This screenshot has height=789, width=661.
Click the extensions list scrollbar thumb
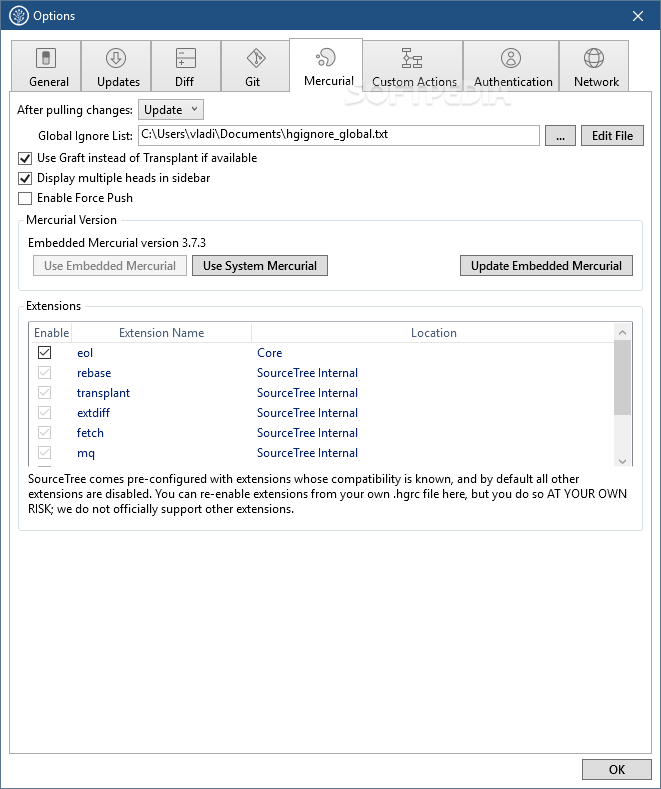pos(622,378)
